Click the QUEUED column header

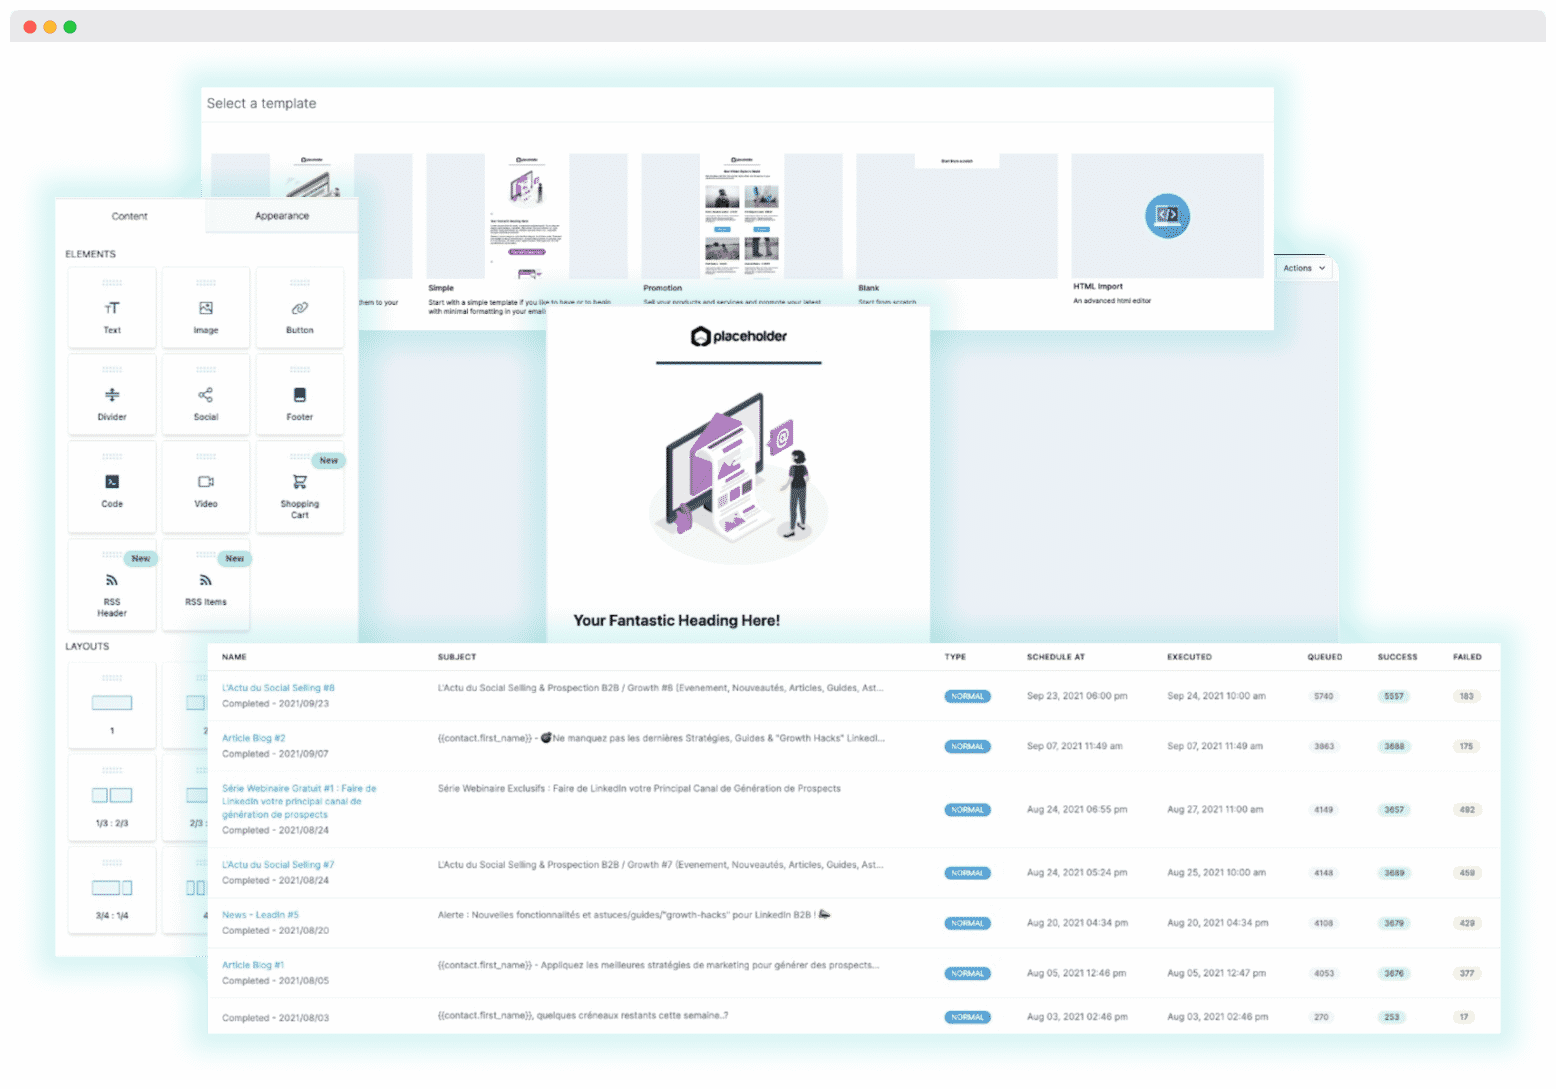(x=1325, y=657)
